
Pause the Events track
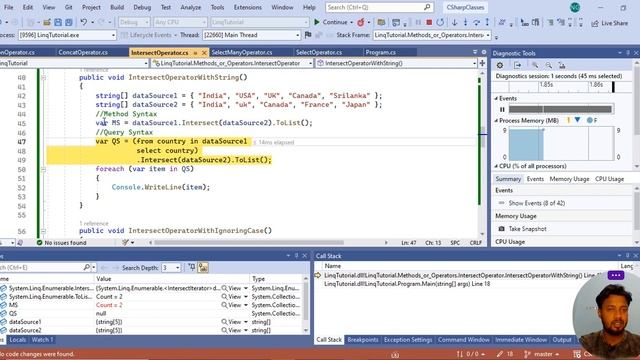[x=502, y=109]
